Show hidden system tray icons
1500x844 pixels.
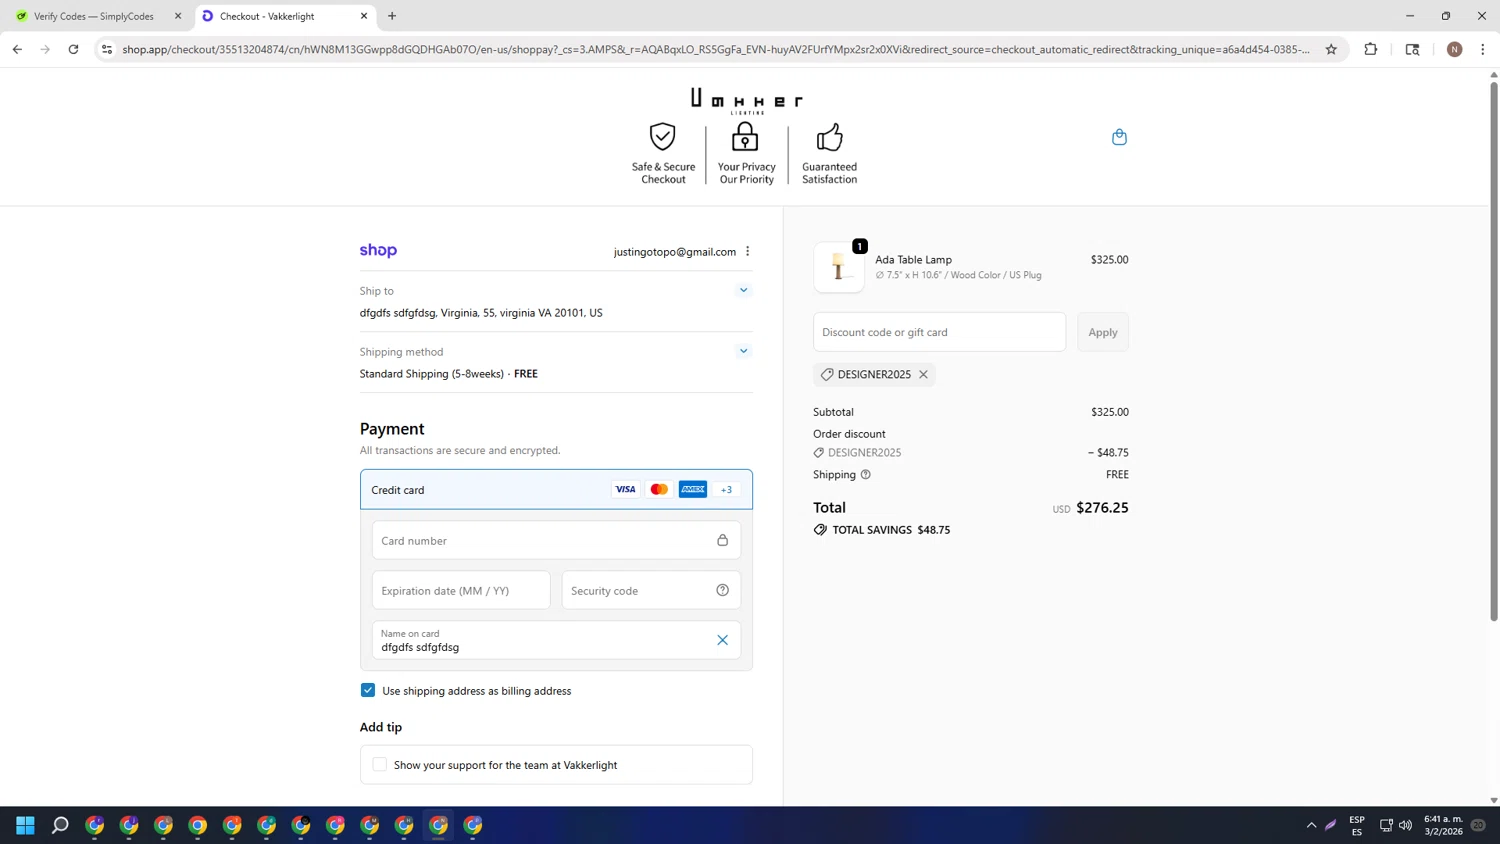1311,825
